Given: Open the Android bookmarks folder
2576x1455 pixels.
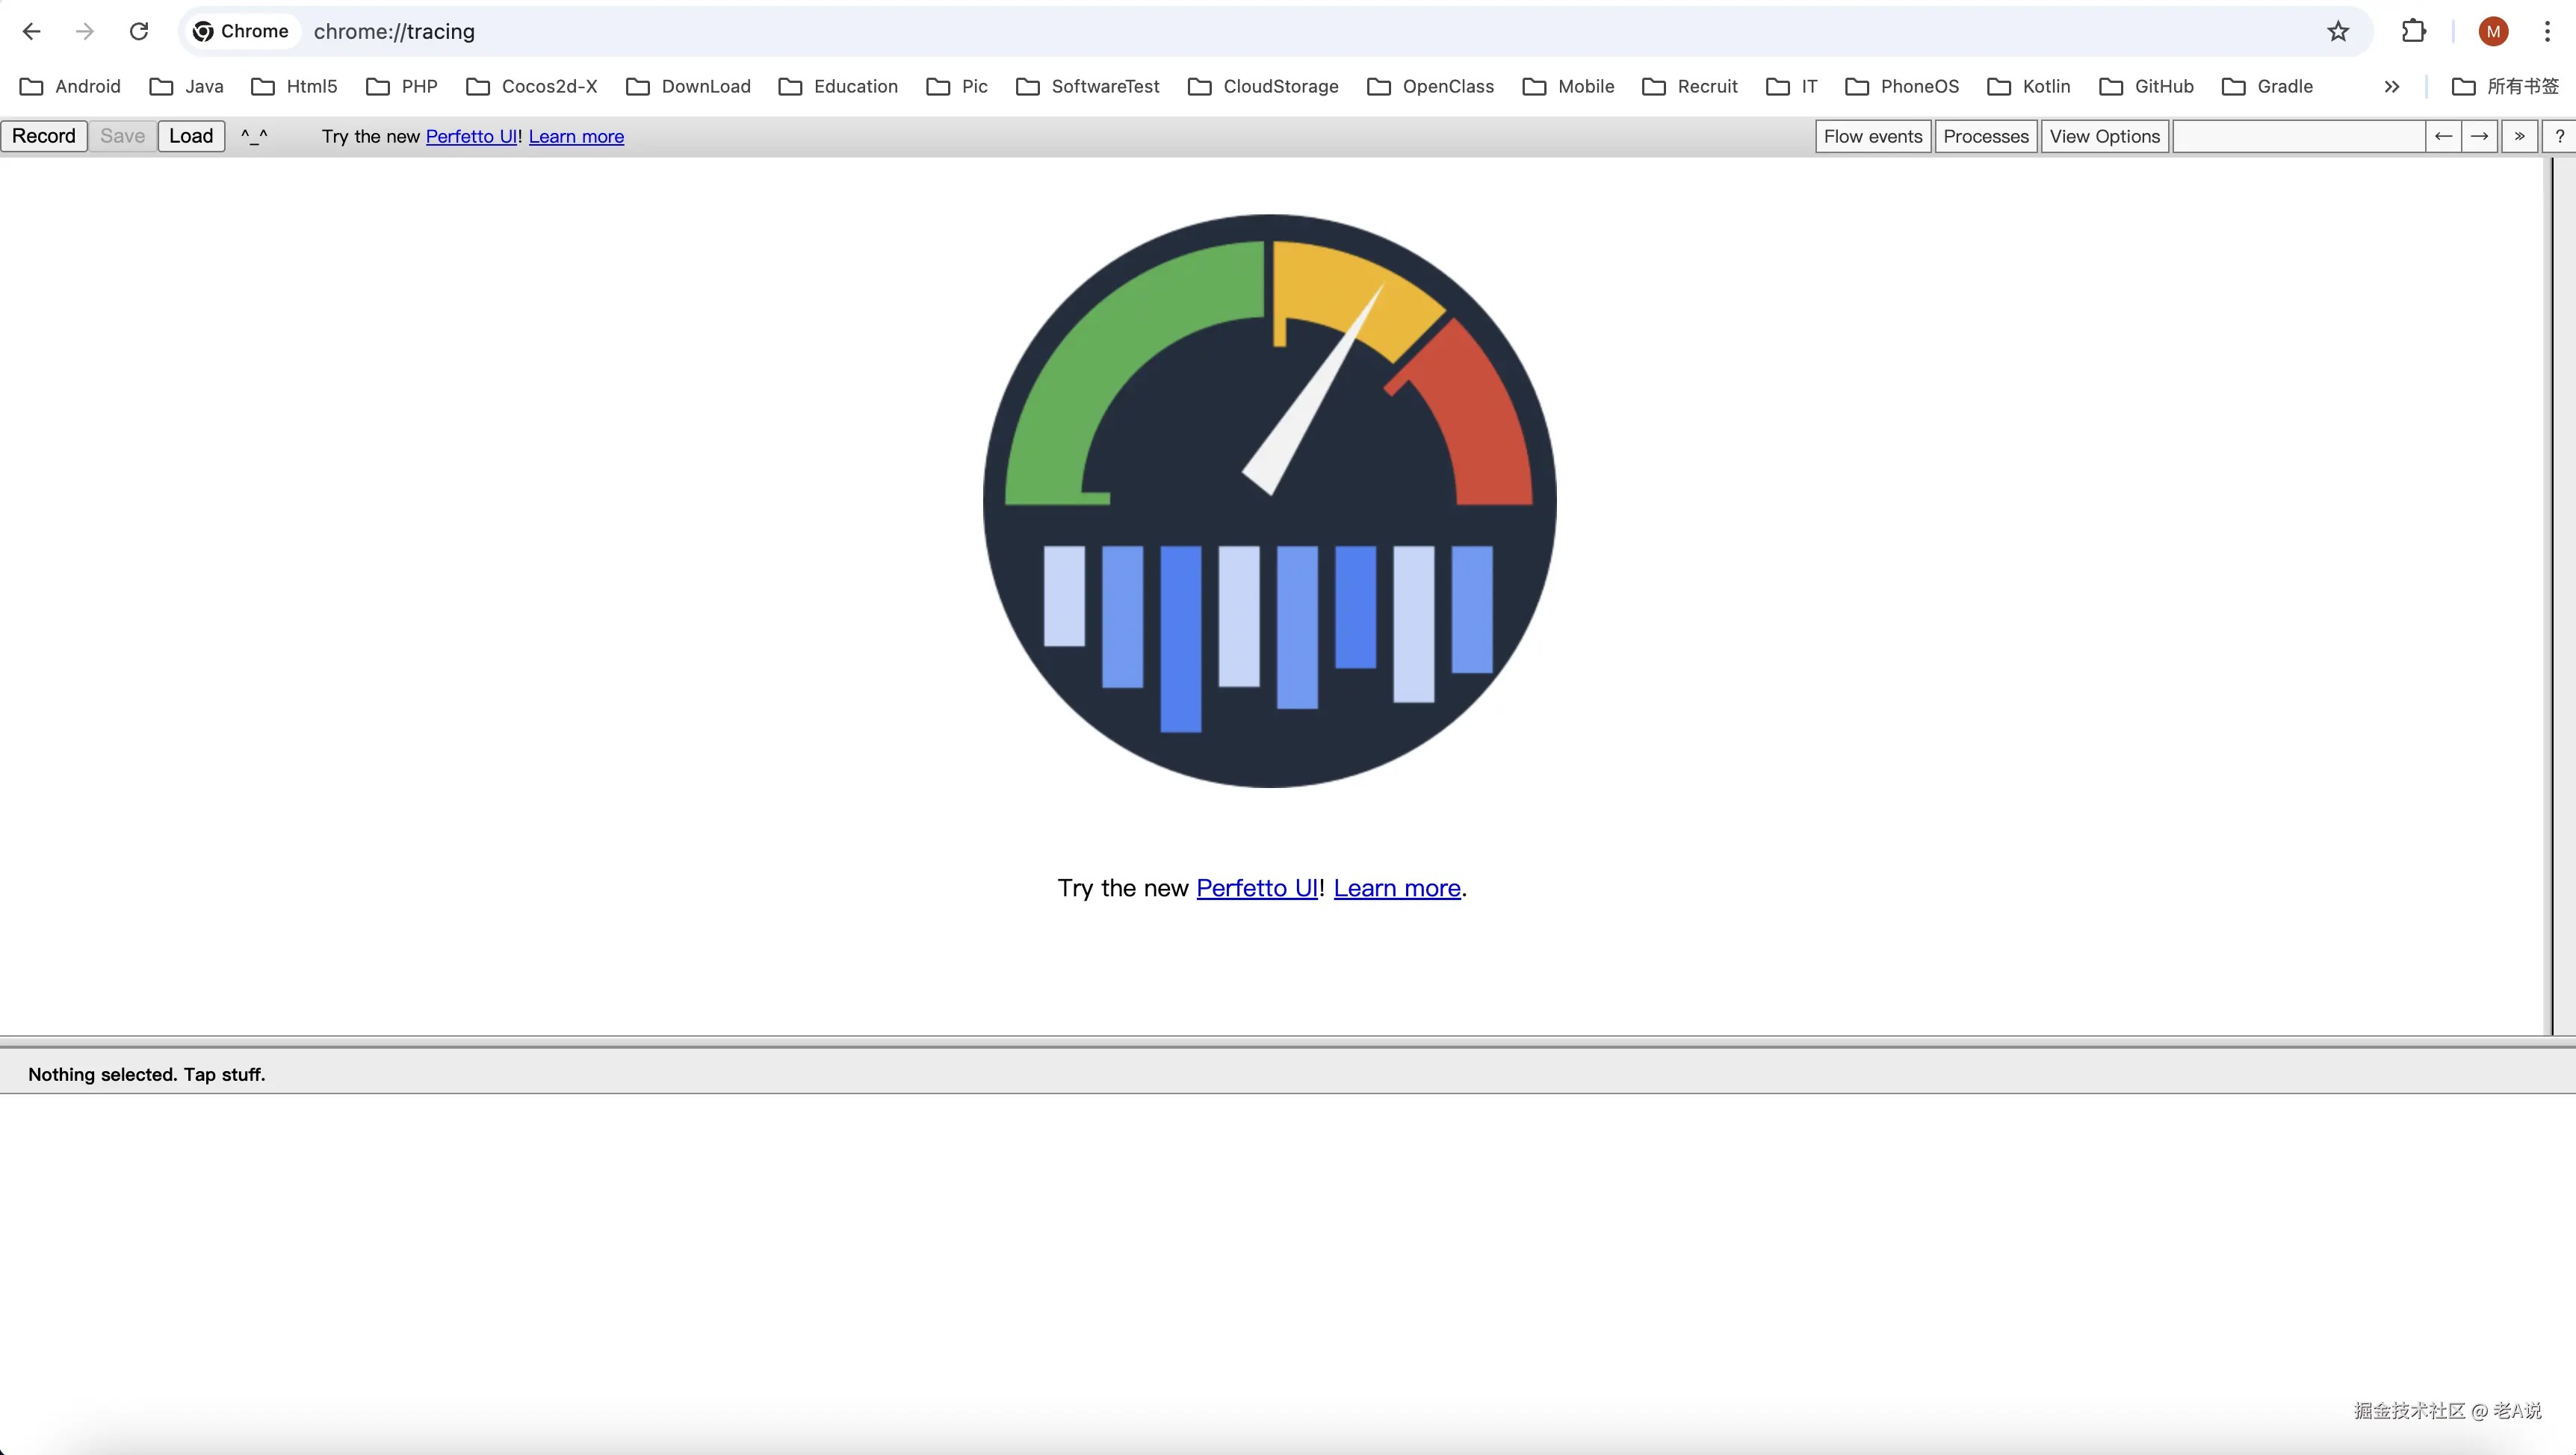Looking at the screenshot, I should tap(70, 87).
